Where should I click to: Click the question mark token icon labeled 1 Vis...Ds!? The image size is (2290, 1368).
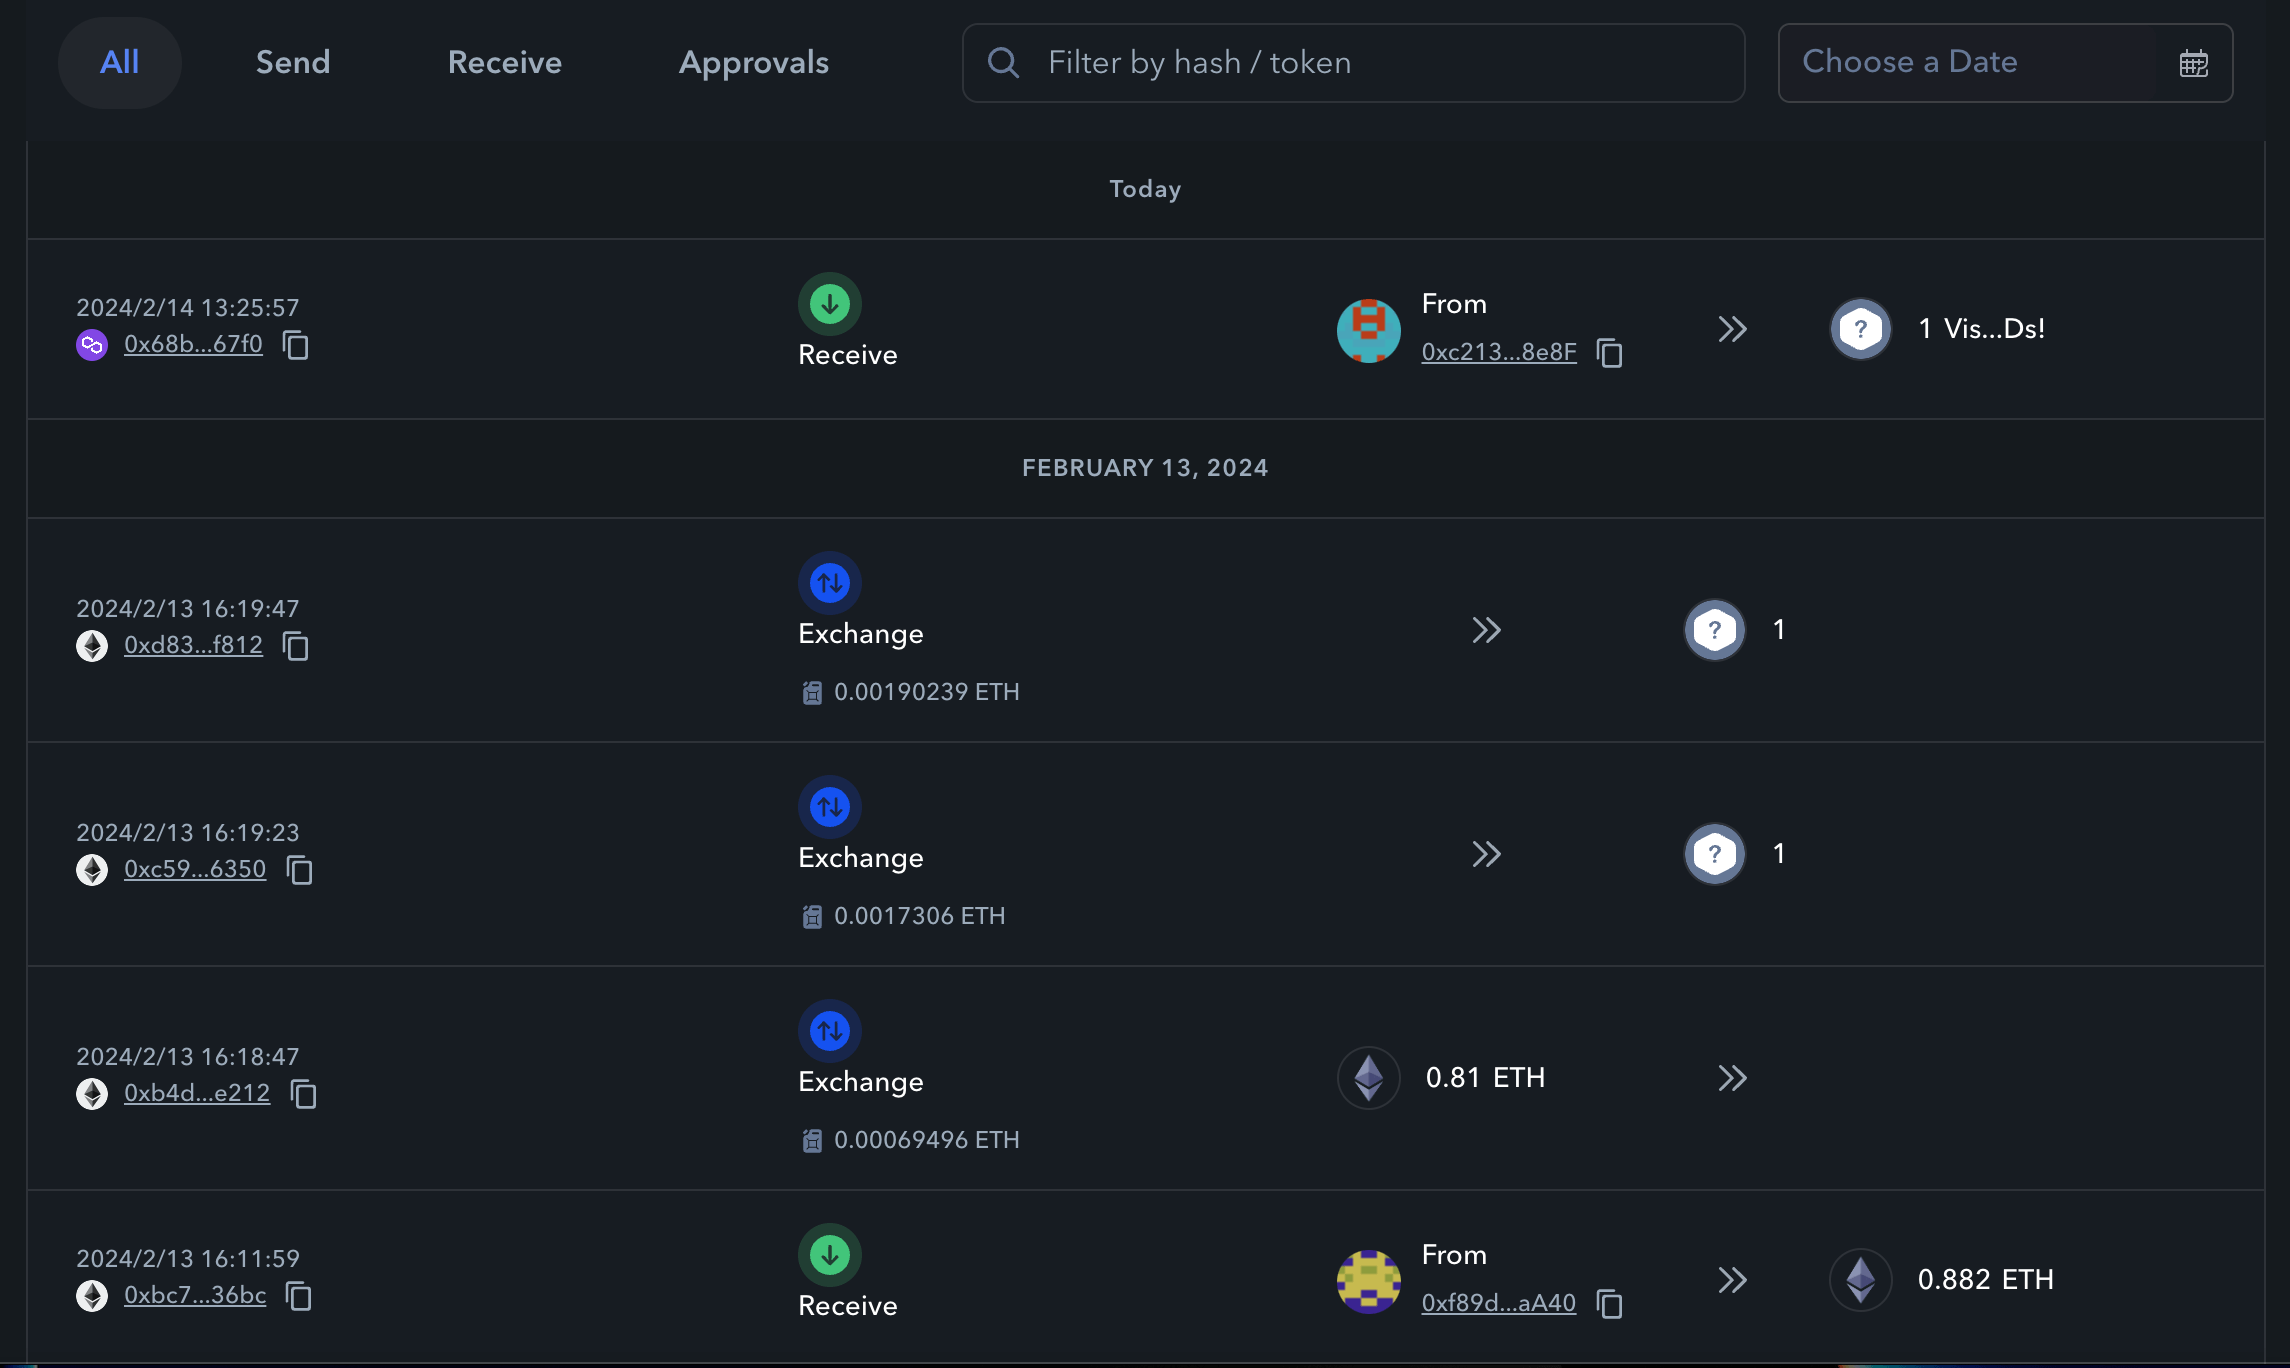click(1860, 328)
